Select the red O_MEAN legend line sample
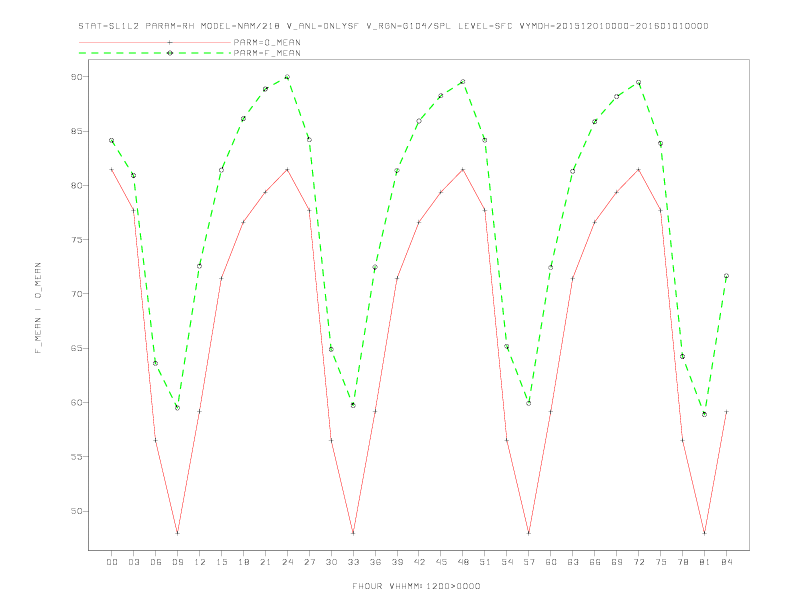The height and width of the screenshot is (612, 792). click(155, 42)
